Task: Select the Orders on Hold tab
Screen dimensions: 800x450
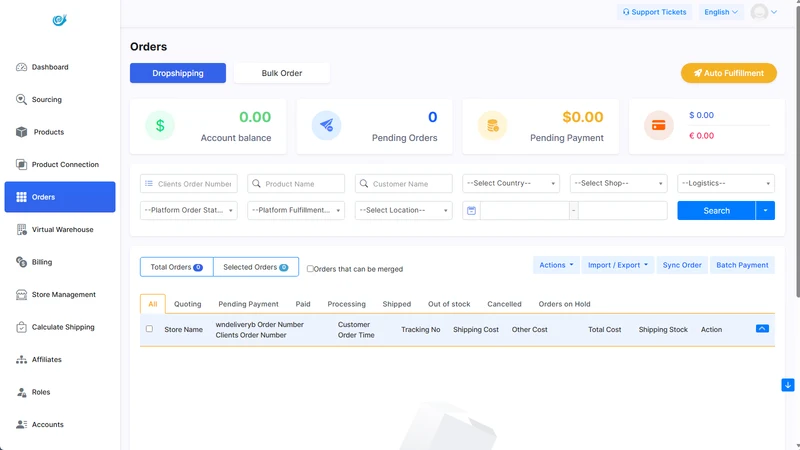Action: tap(564, 304)
